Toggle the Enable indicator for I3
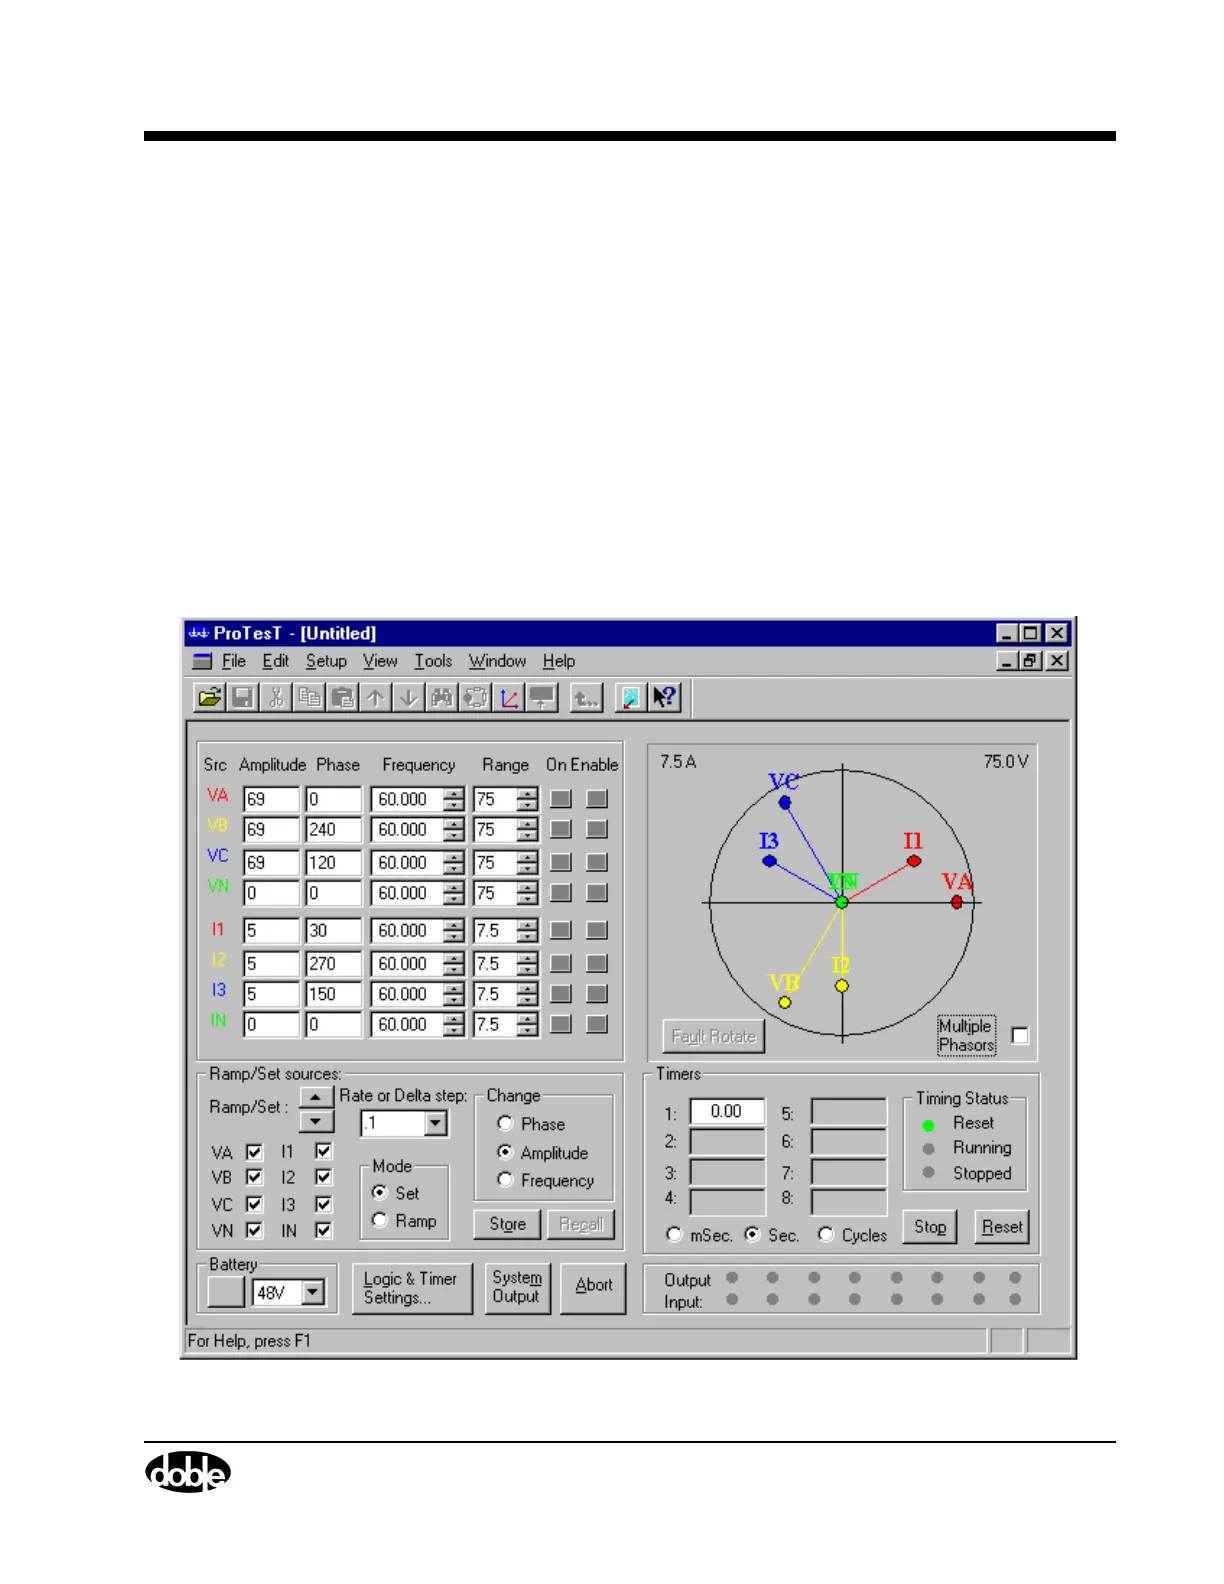1224x1584 pixels. pos(597,994)
